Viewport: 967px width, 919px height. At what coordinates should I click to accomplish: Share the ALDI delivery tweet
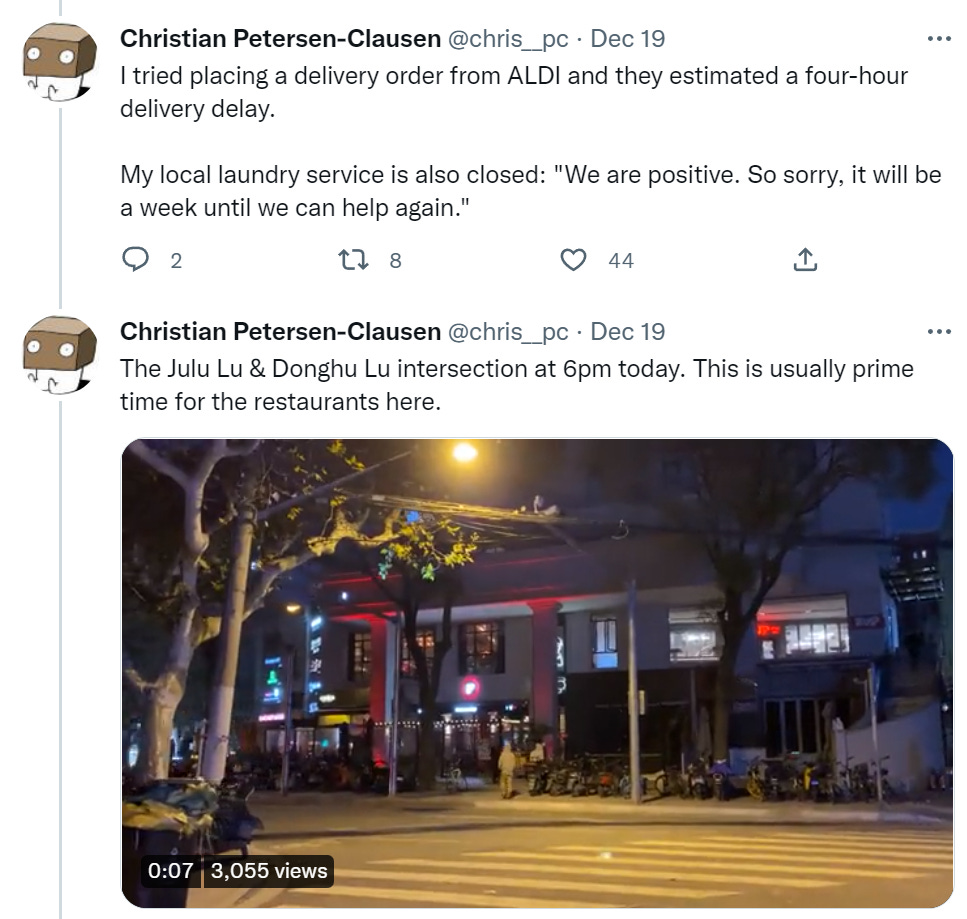805,260
